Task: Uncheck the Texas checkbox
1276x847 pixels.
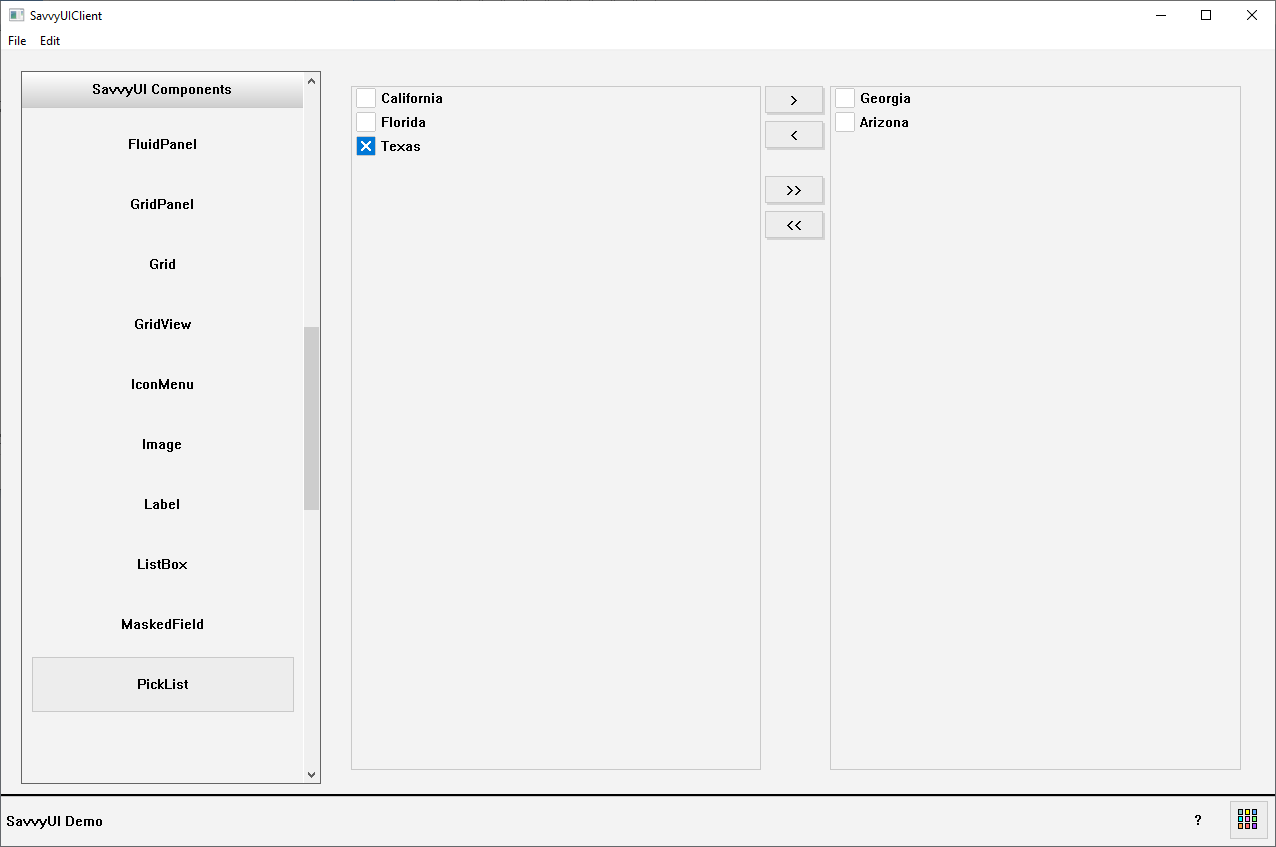Action: coord(366,146)
